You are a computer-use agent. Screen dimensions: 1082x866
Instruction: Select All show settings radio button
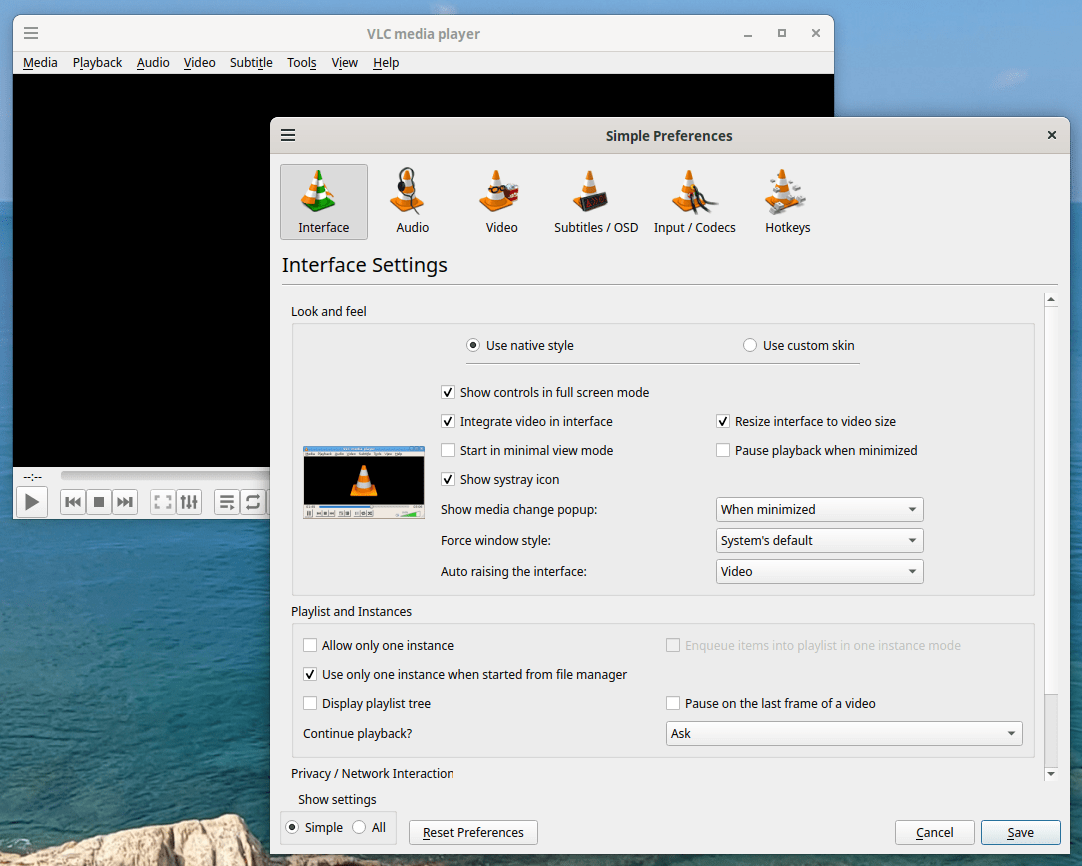click(368, 827)
